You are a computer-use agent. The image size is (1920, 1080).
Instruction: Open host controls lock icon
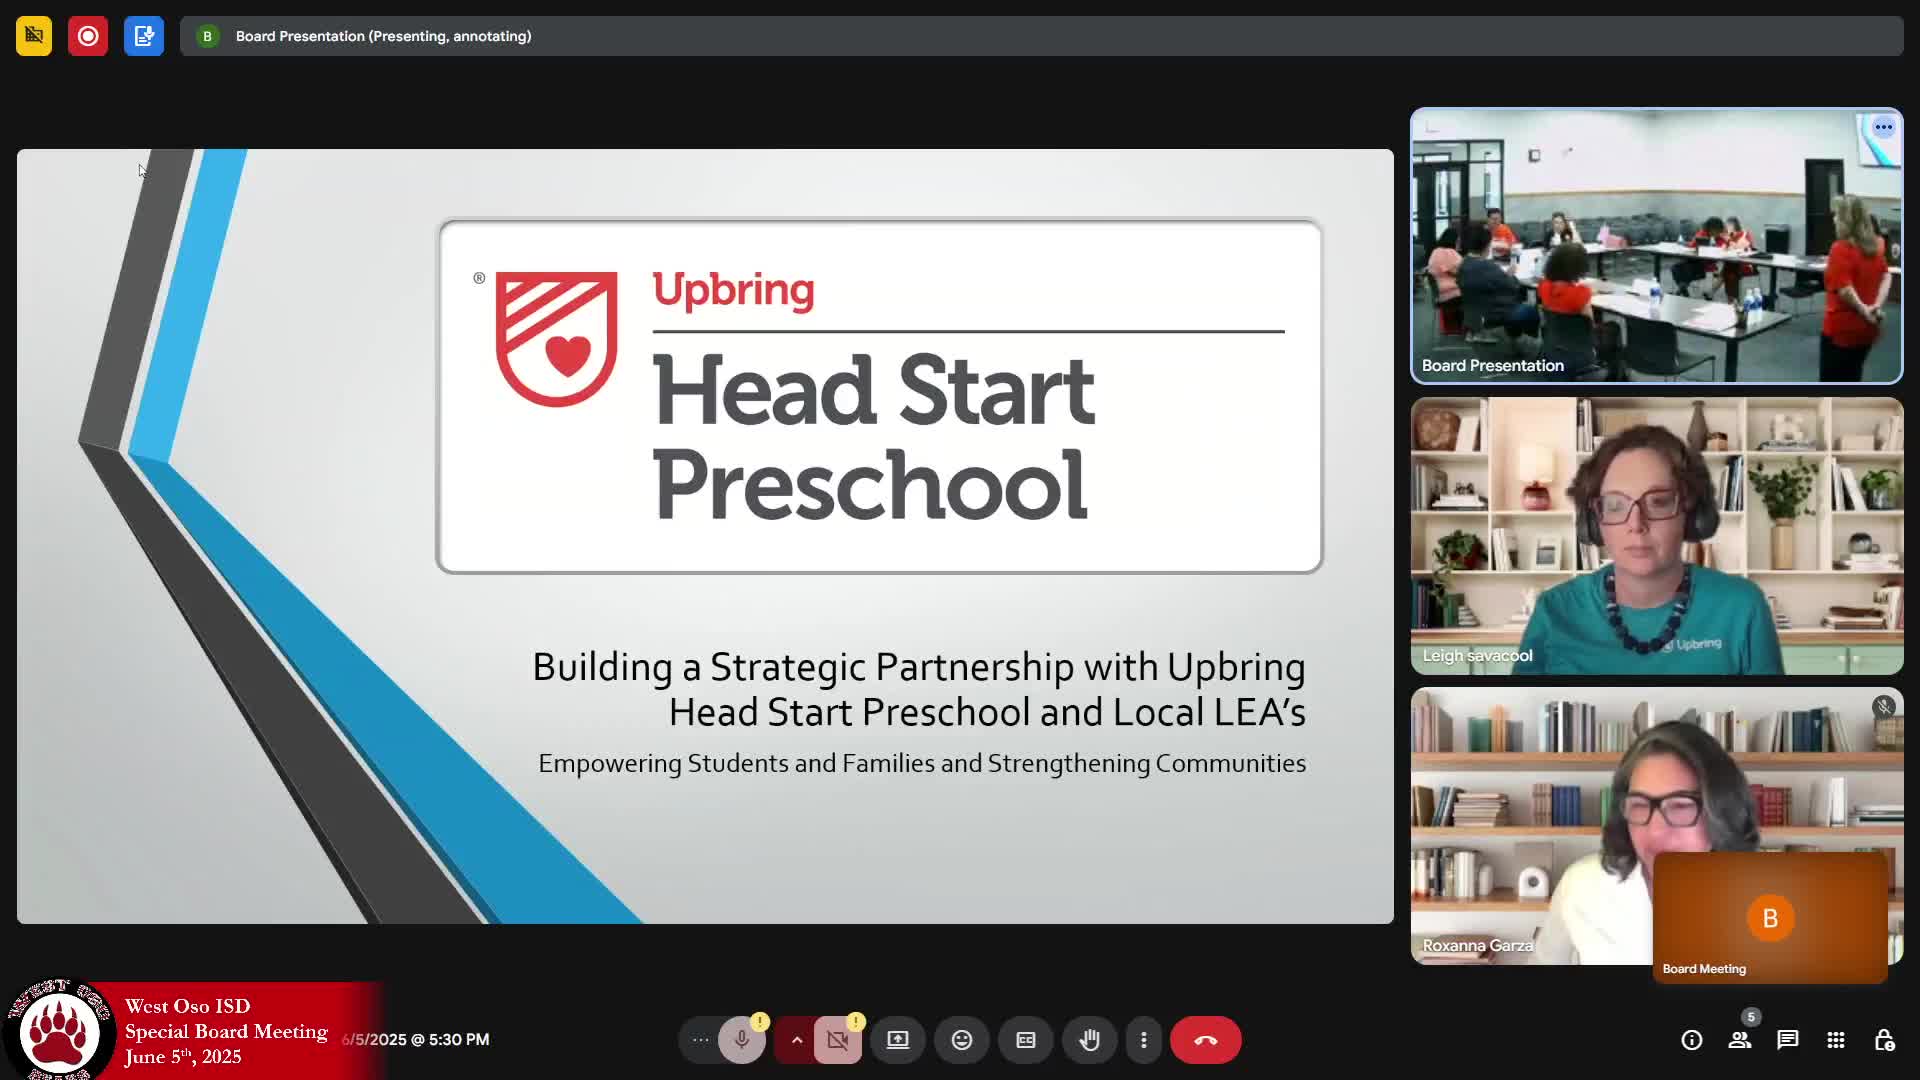click(1884, 1040)
